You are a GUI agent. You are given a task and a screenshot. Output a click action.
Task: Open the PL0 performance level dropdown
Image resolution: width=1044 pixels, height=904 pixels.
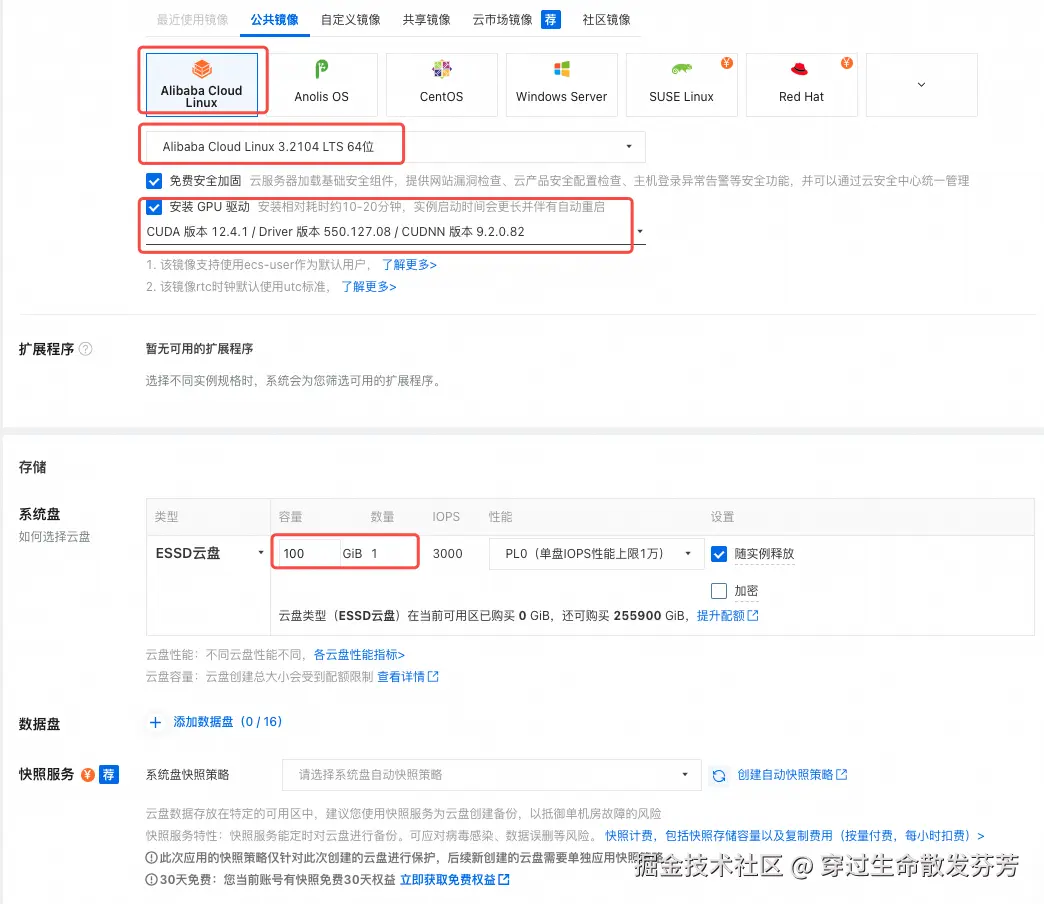(x=597, y=554)
